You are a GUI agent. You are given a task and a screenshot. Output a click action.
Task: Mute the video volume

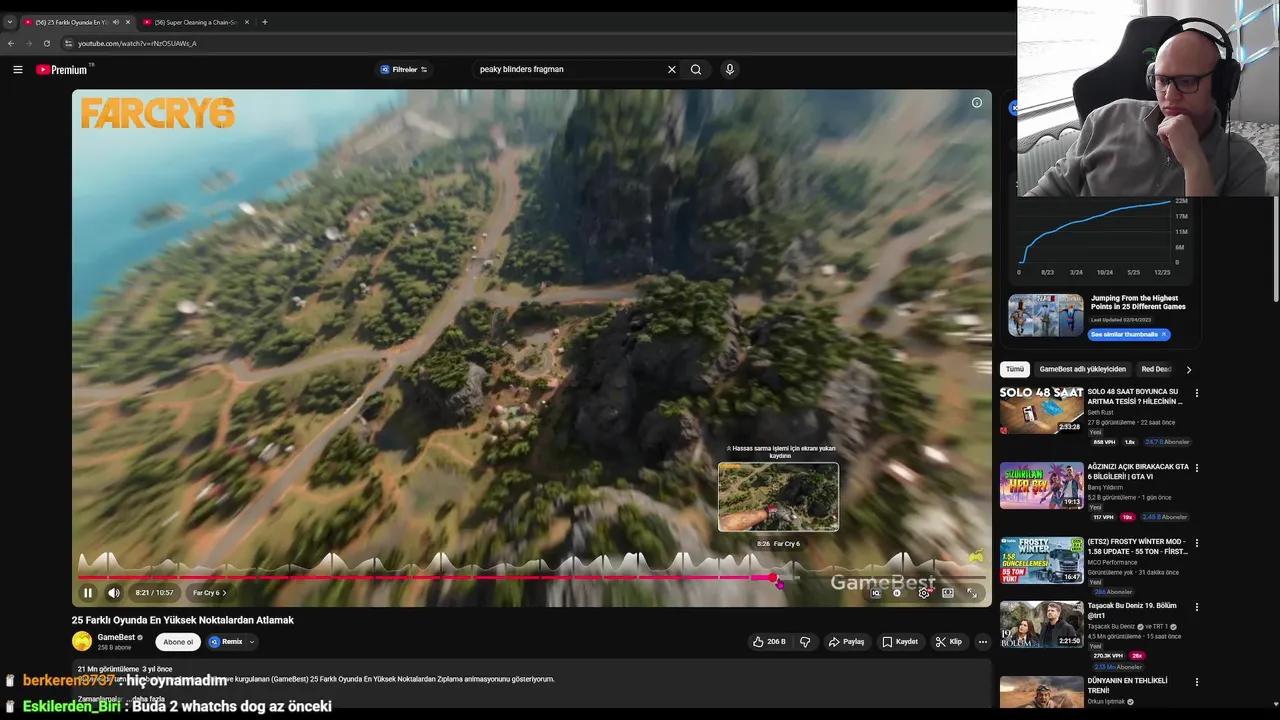point(114,593)
